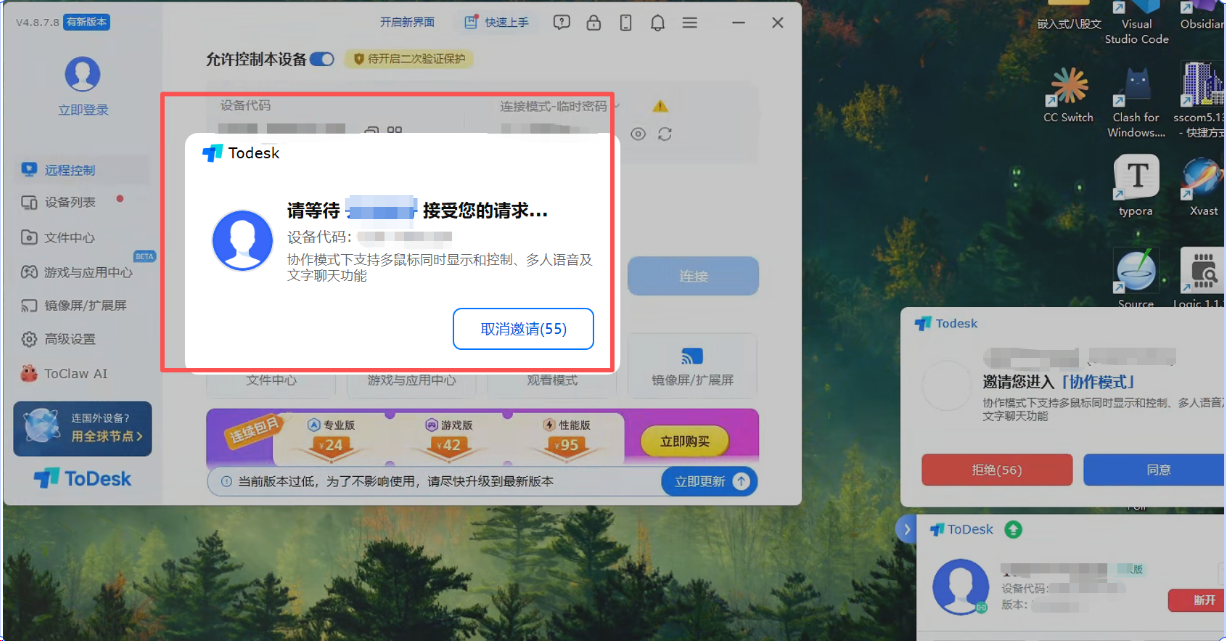Screen dimensions: 1226x641
Task: Click the 有新版本 badge near the version number
Action: [86, 22]
